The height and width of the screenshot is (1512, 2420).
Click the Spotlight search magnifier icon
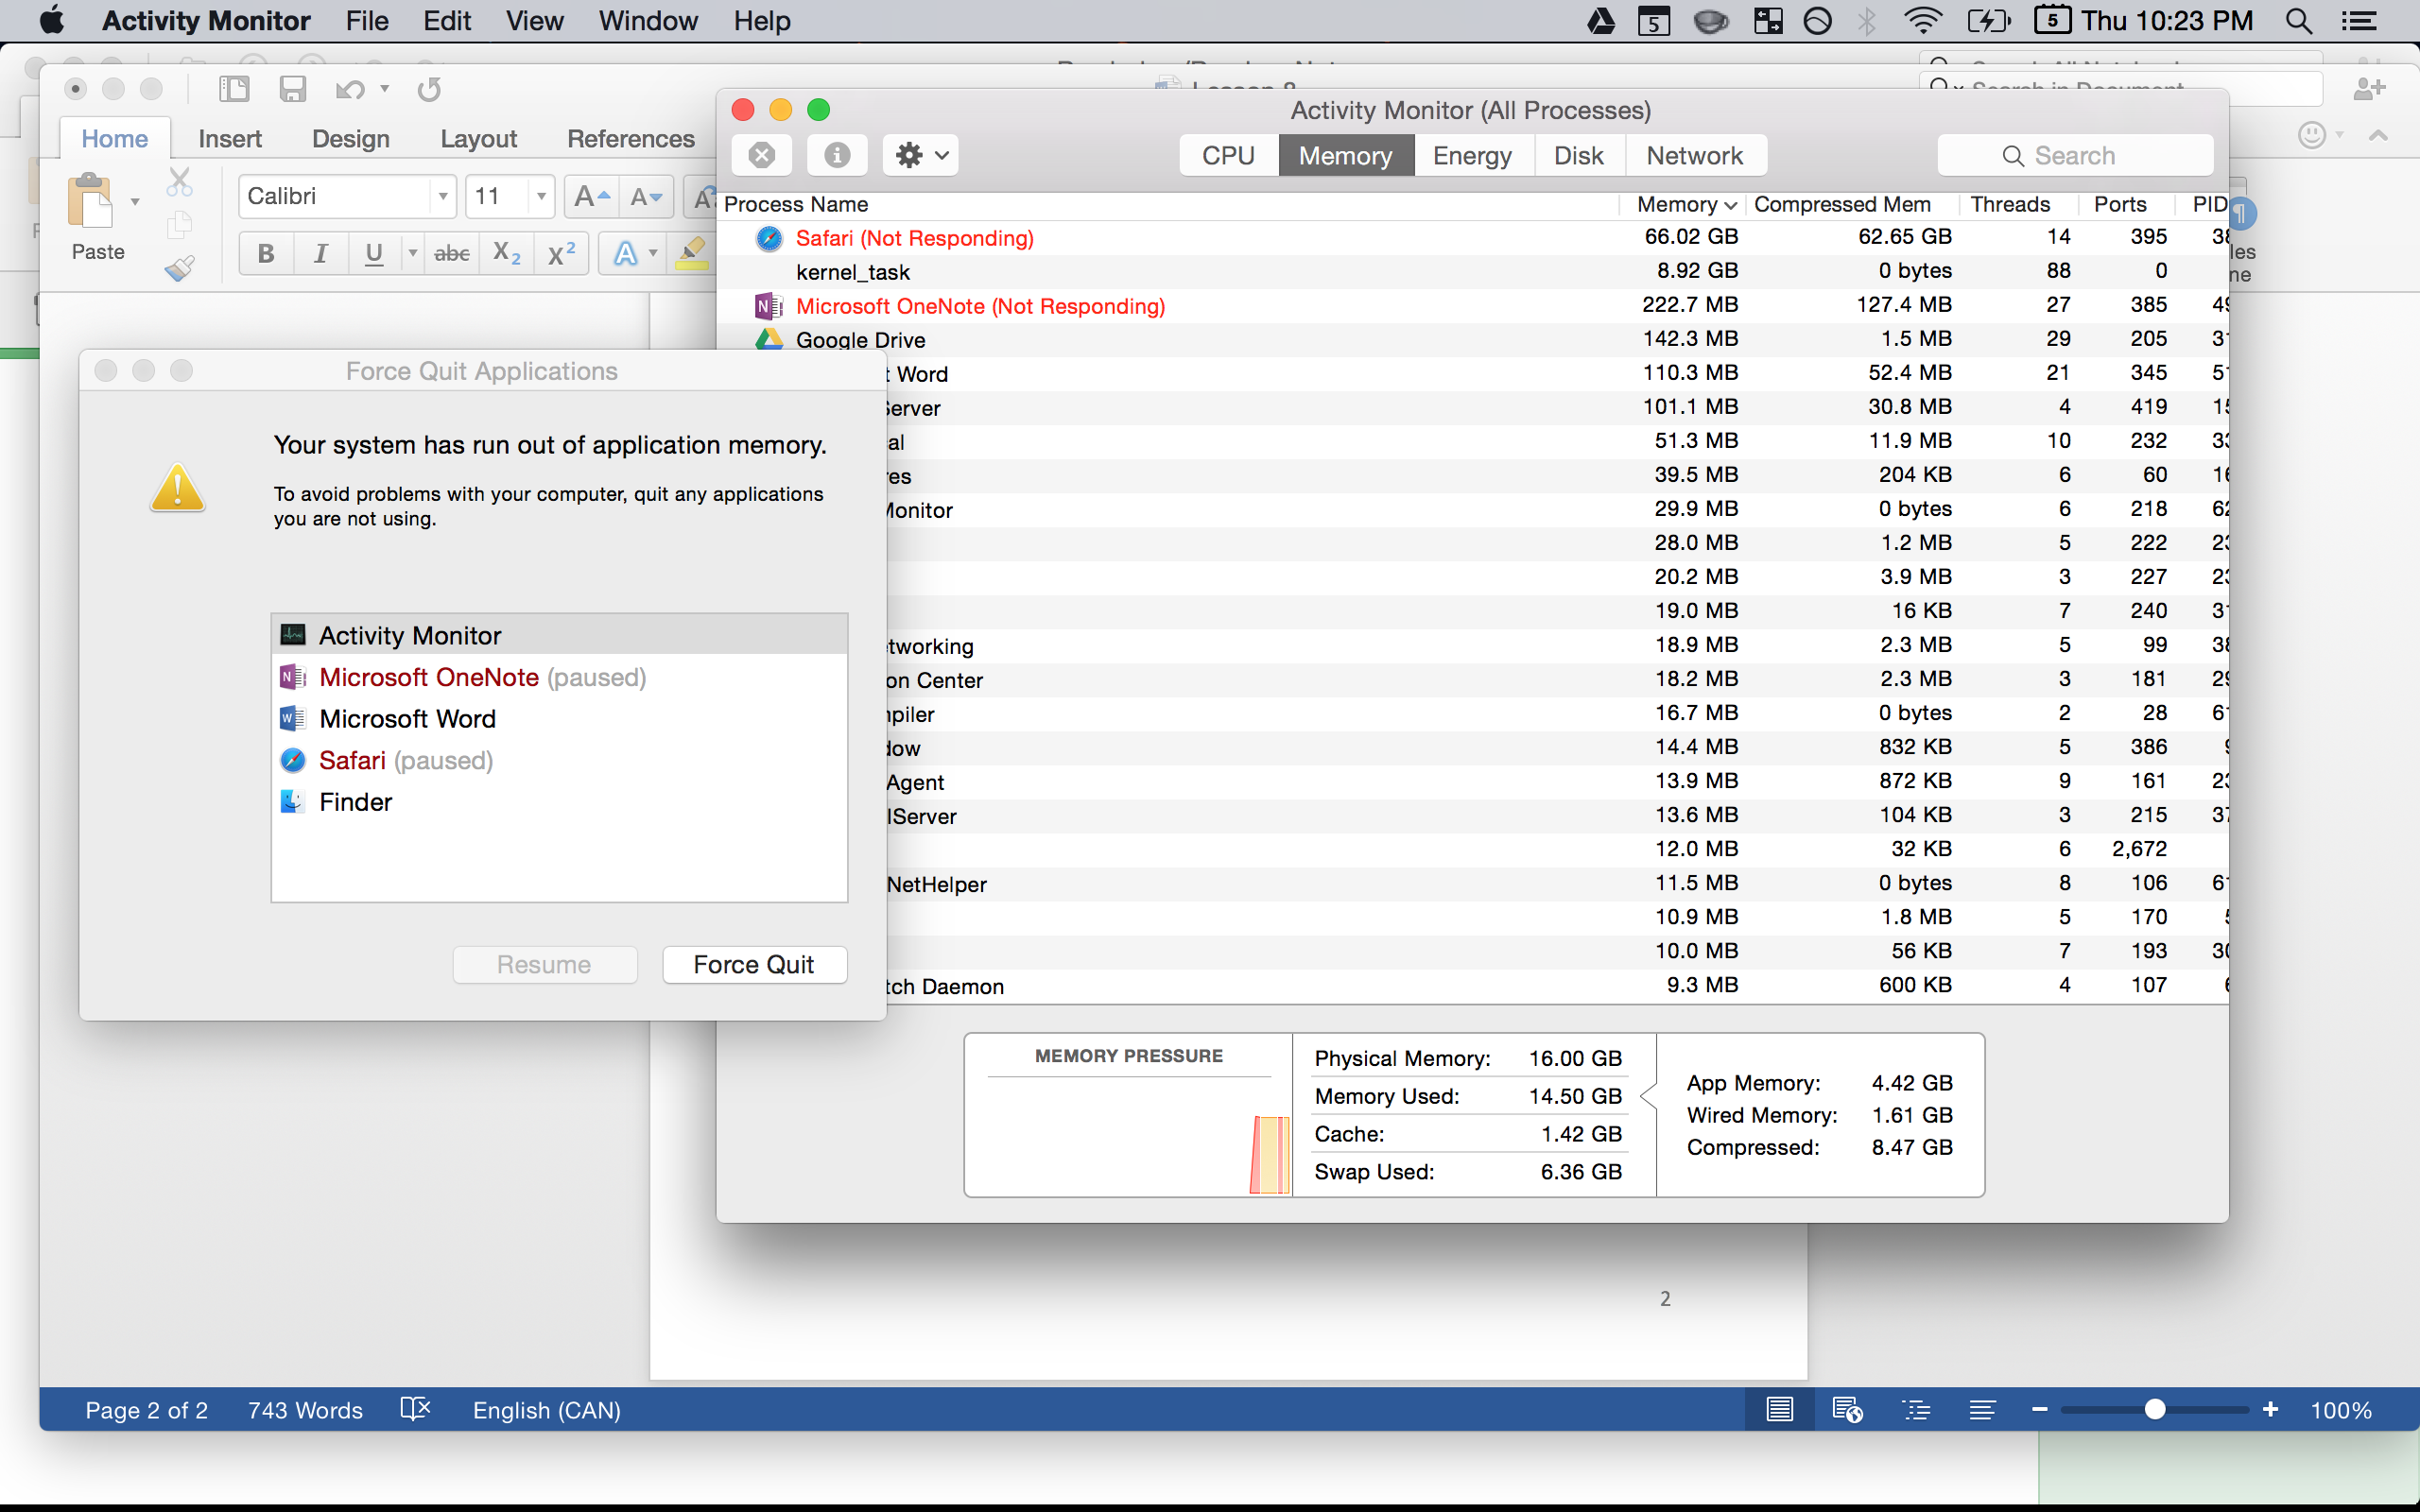coord(2298,21)
